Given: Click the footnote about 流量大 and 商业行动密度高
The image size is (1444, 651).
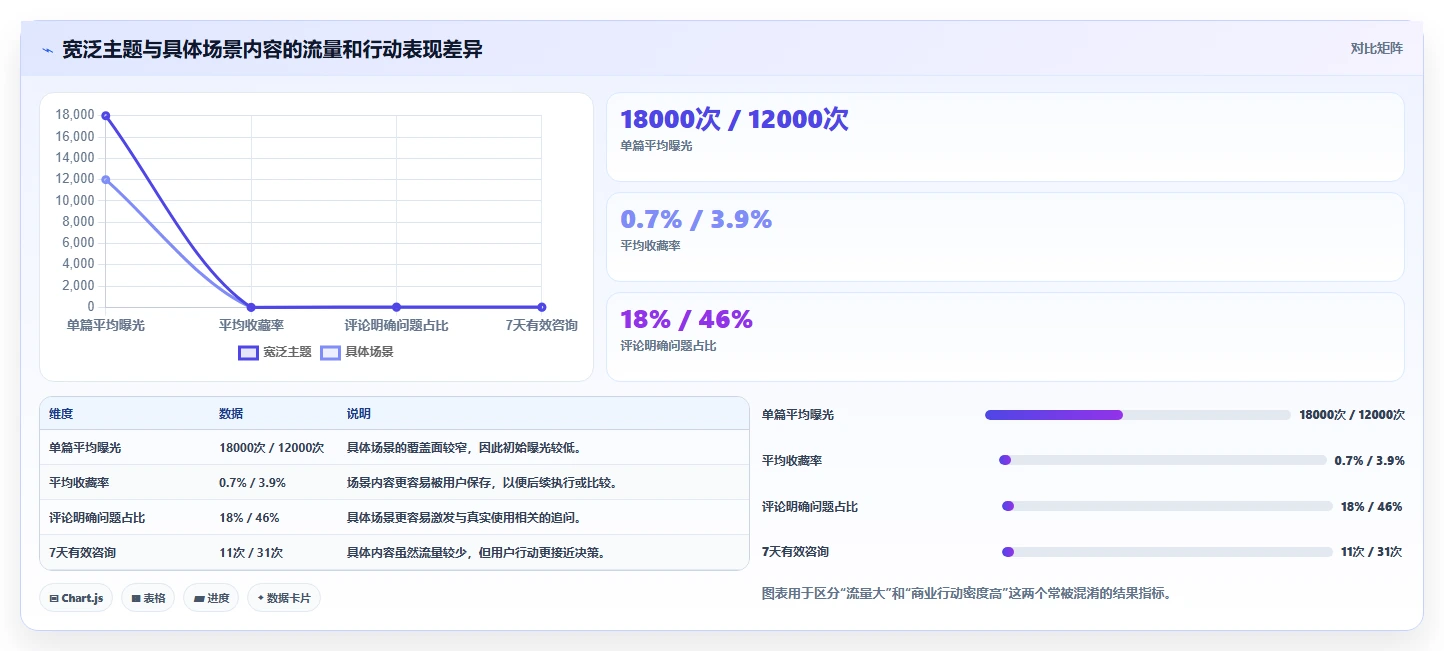Looking at the screenshot, I should (x=966, y=593).
